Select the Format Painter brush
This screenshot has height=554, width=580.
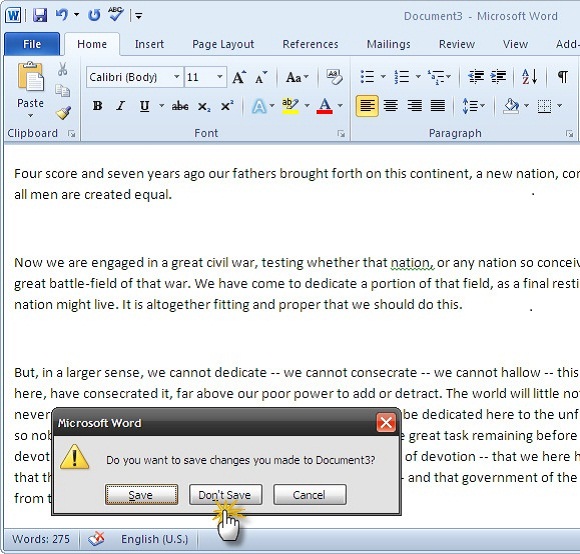(x=63, y=113)
